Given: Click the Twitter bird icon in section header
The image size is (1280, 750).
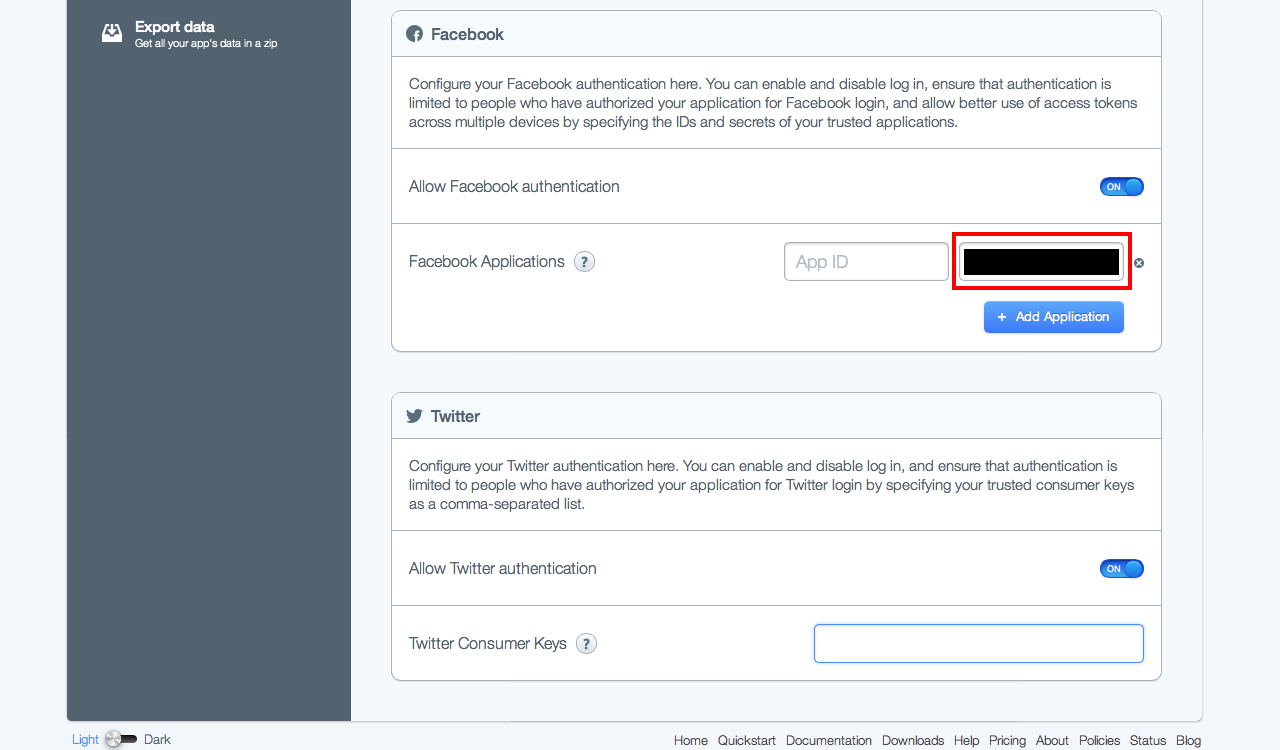Looking at the screenshot, I should point(414,416).
